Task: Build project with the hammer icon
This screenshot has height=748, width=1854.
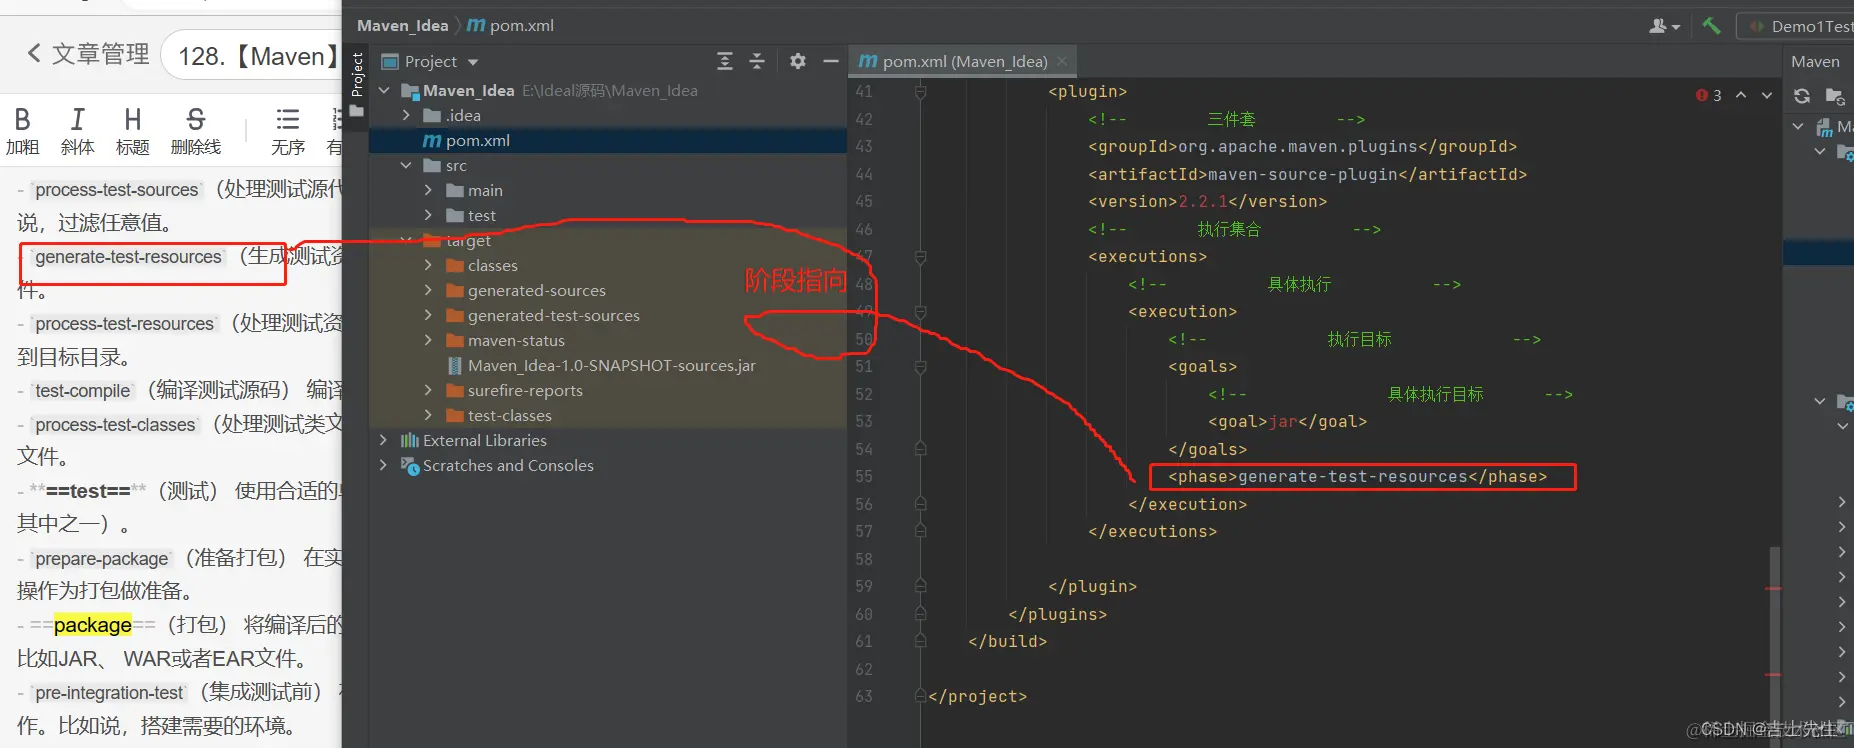Action: 1712,26
